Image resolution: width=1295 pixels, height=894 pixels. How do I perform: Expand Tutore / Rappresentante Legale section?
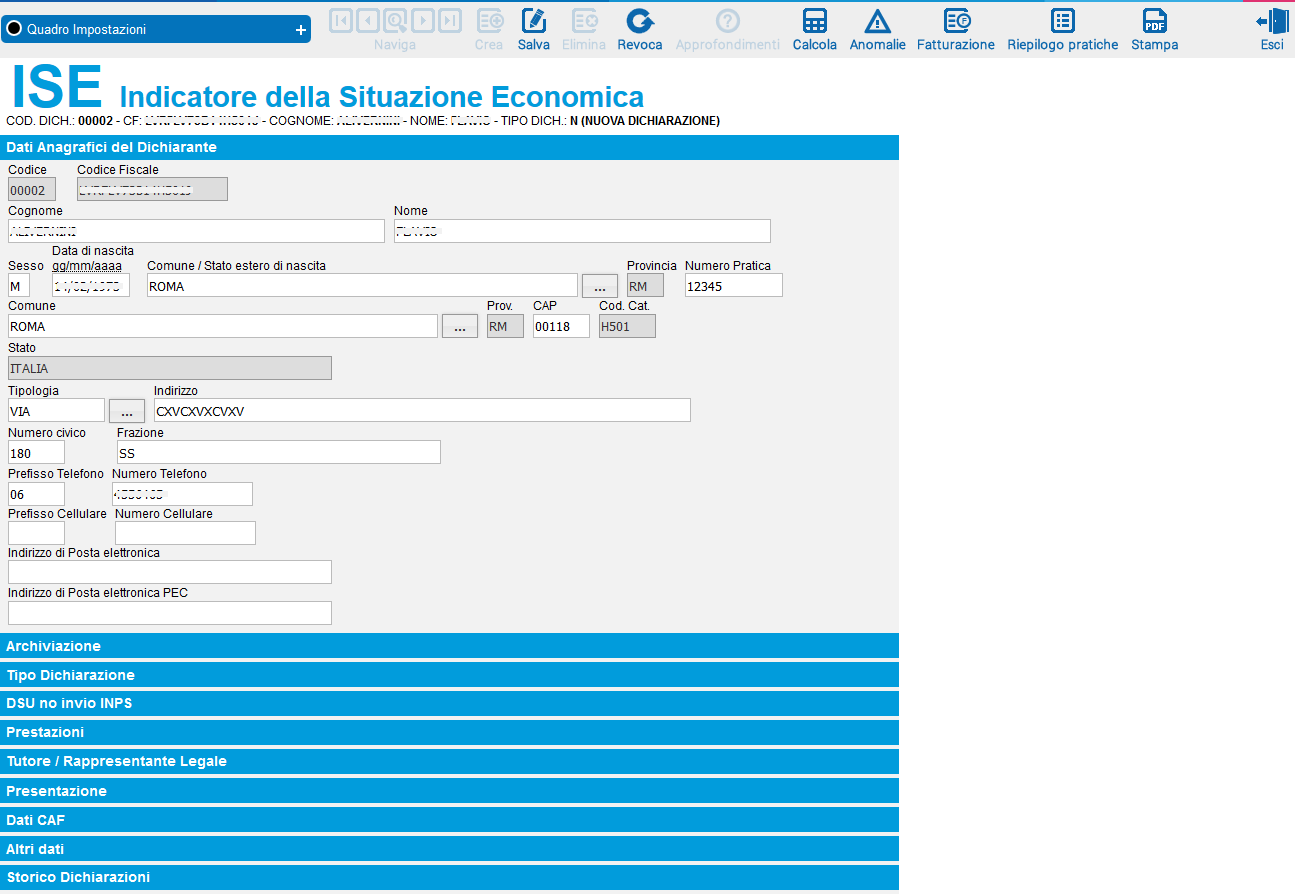[449, 762]
